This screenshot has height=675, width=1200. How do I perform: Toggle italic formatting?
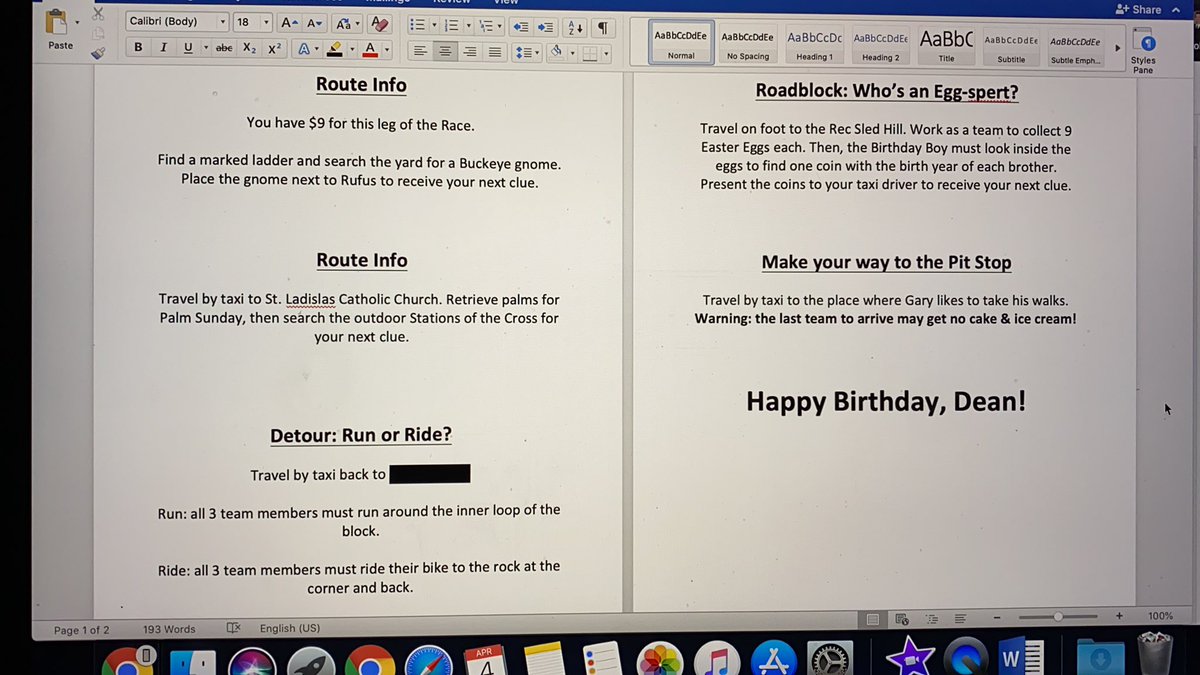pos(163,48)
